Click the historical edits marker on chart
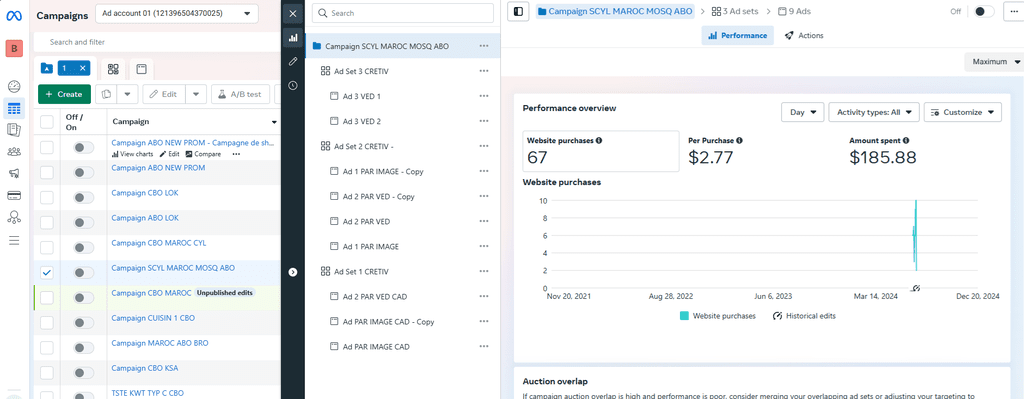The image size is (1024, 399). coord(916,288)
